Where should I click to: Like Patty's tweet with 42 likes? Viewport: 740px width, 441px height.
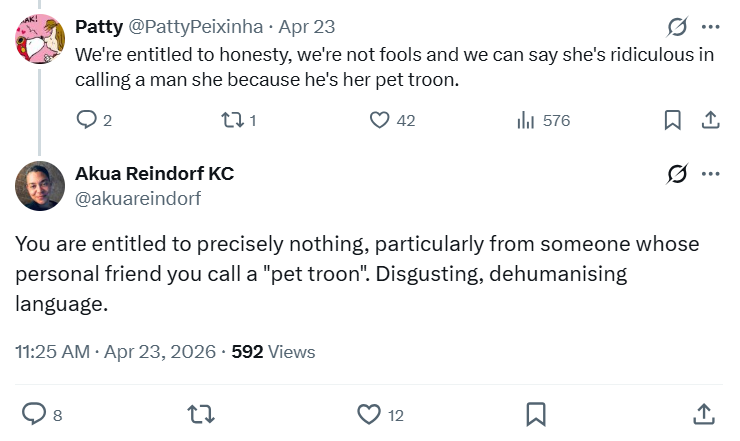[x=380, y=120]
